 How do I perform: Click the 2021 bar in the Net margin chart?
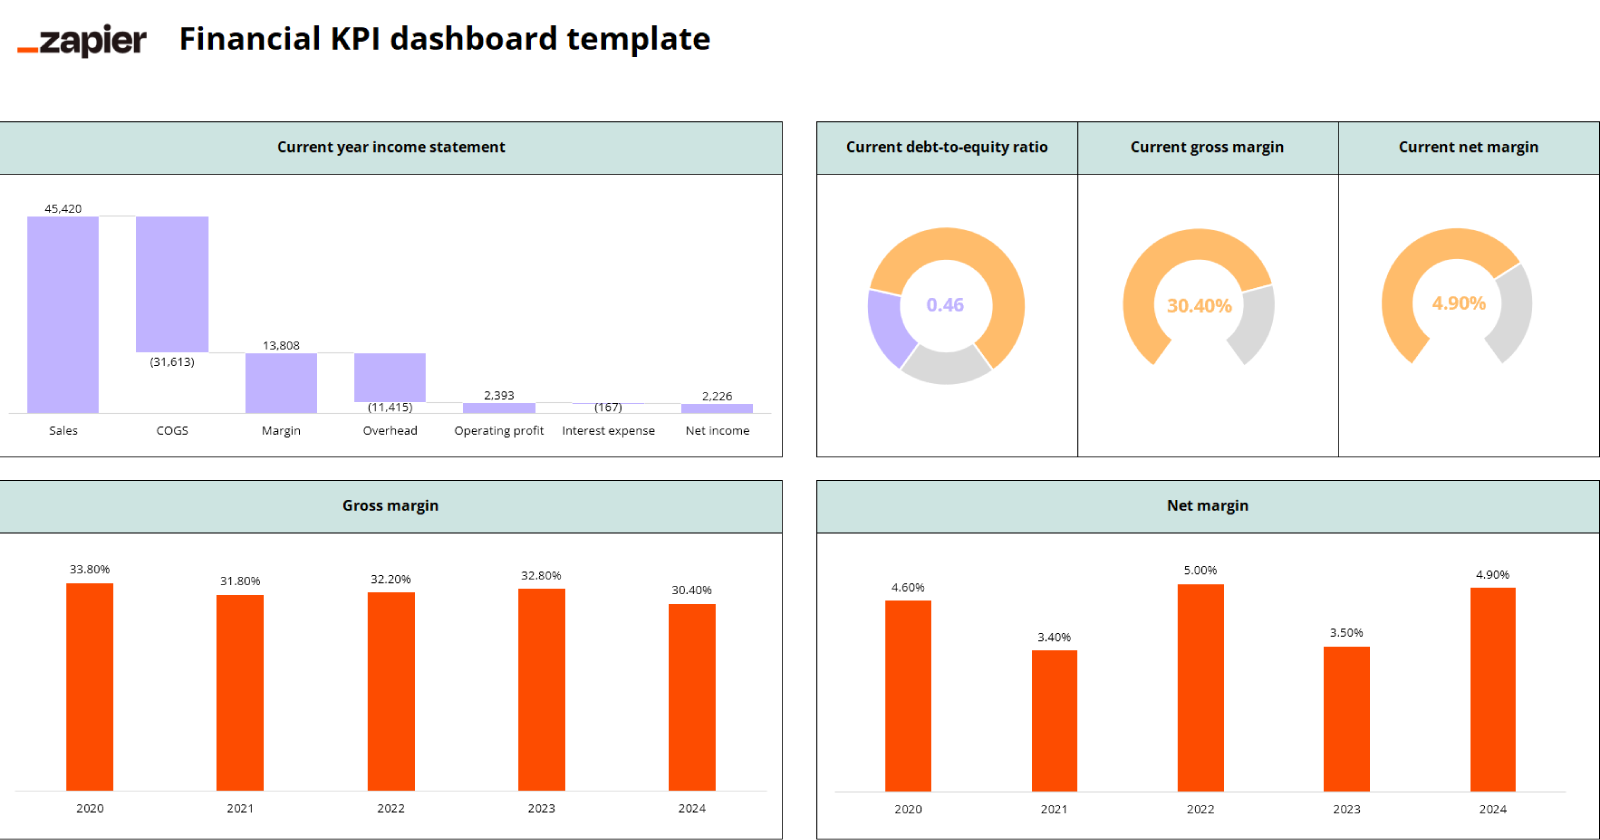pyautogui.click(x=1054, y=721)
